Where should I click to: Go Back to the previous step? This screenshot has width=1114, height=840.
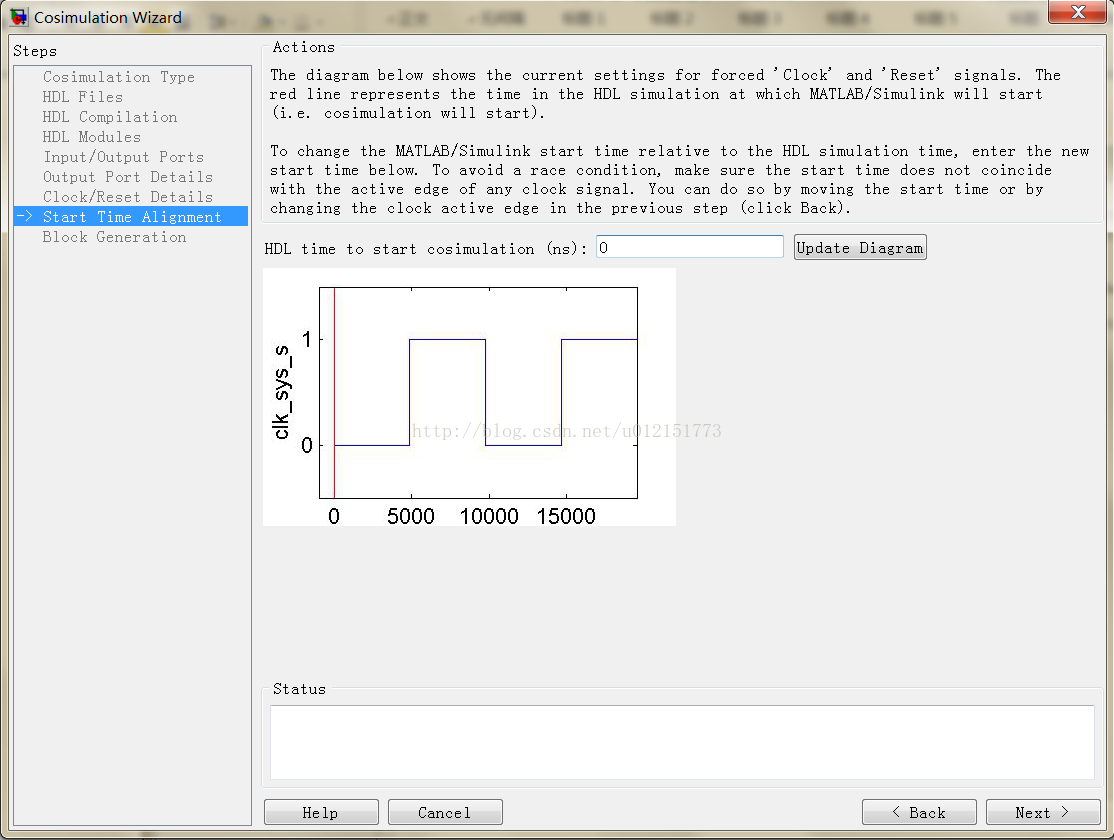tap(919, 812)
